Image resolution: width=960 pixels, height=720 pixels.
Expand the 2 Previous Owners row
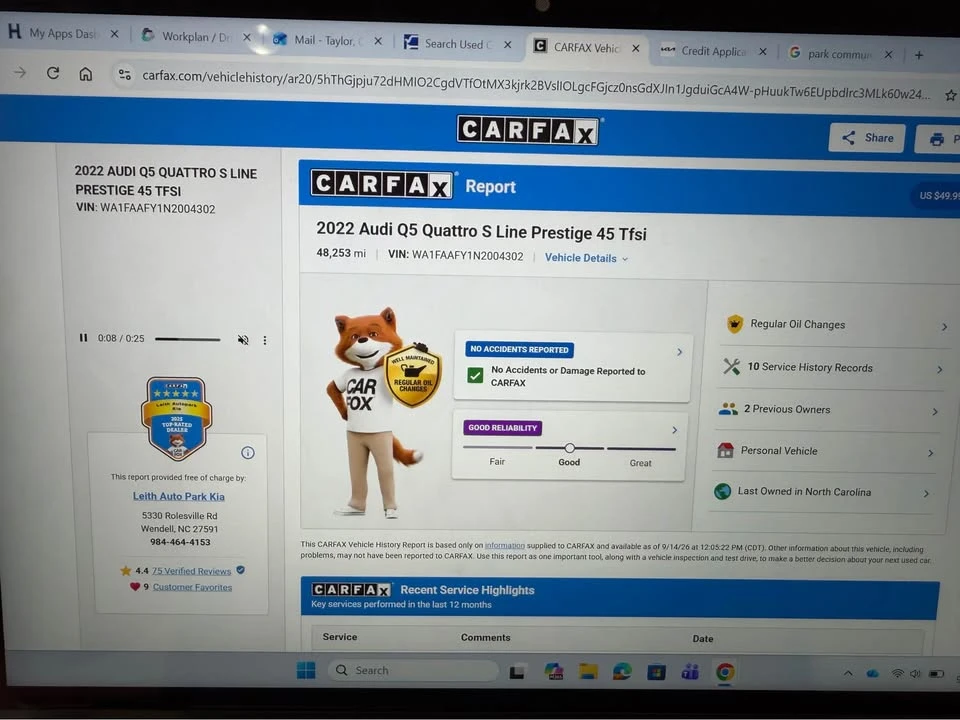[x=830, y=410]
